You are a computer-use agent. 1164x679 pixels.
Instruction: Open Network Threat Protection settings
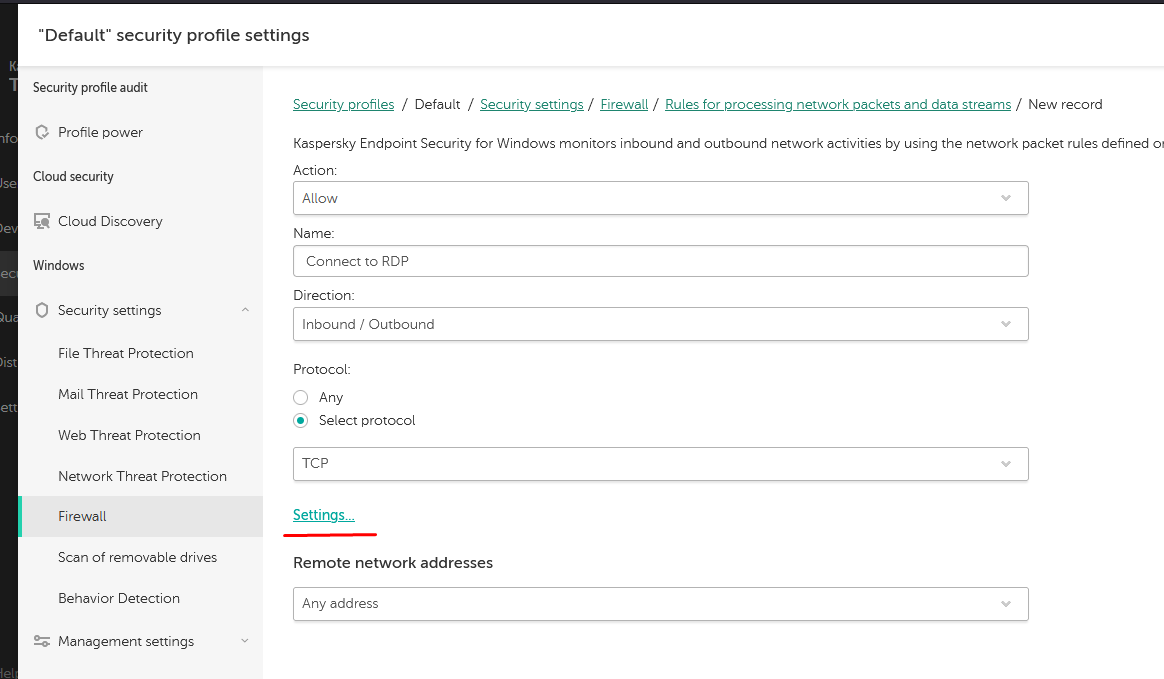[x=142, y=476]
